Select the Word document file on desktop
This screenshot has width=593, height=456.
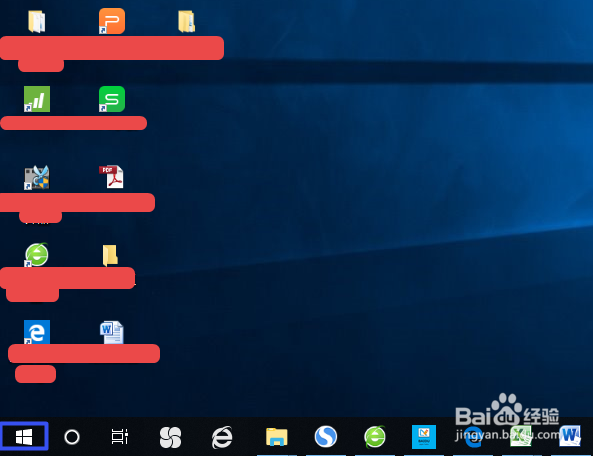click(112, 332)
